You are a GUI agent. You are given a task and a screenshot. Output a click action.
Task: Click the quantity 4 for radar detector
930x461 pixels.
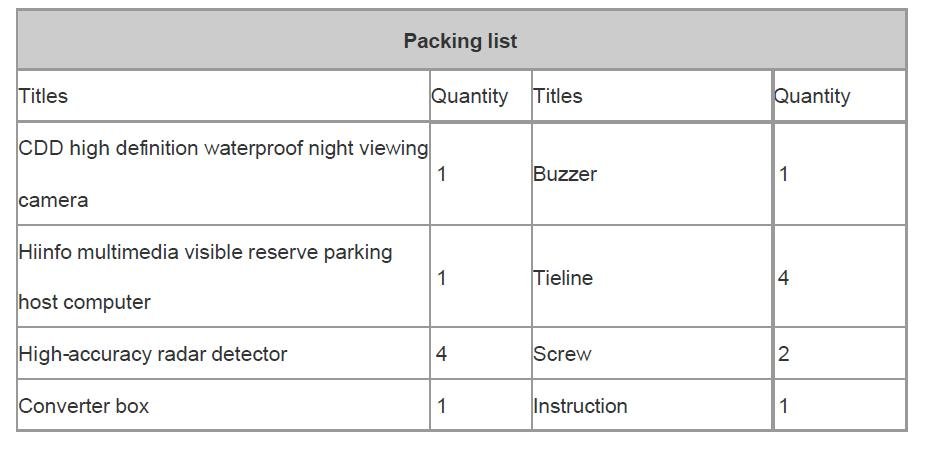[442, 354]
